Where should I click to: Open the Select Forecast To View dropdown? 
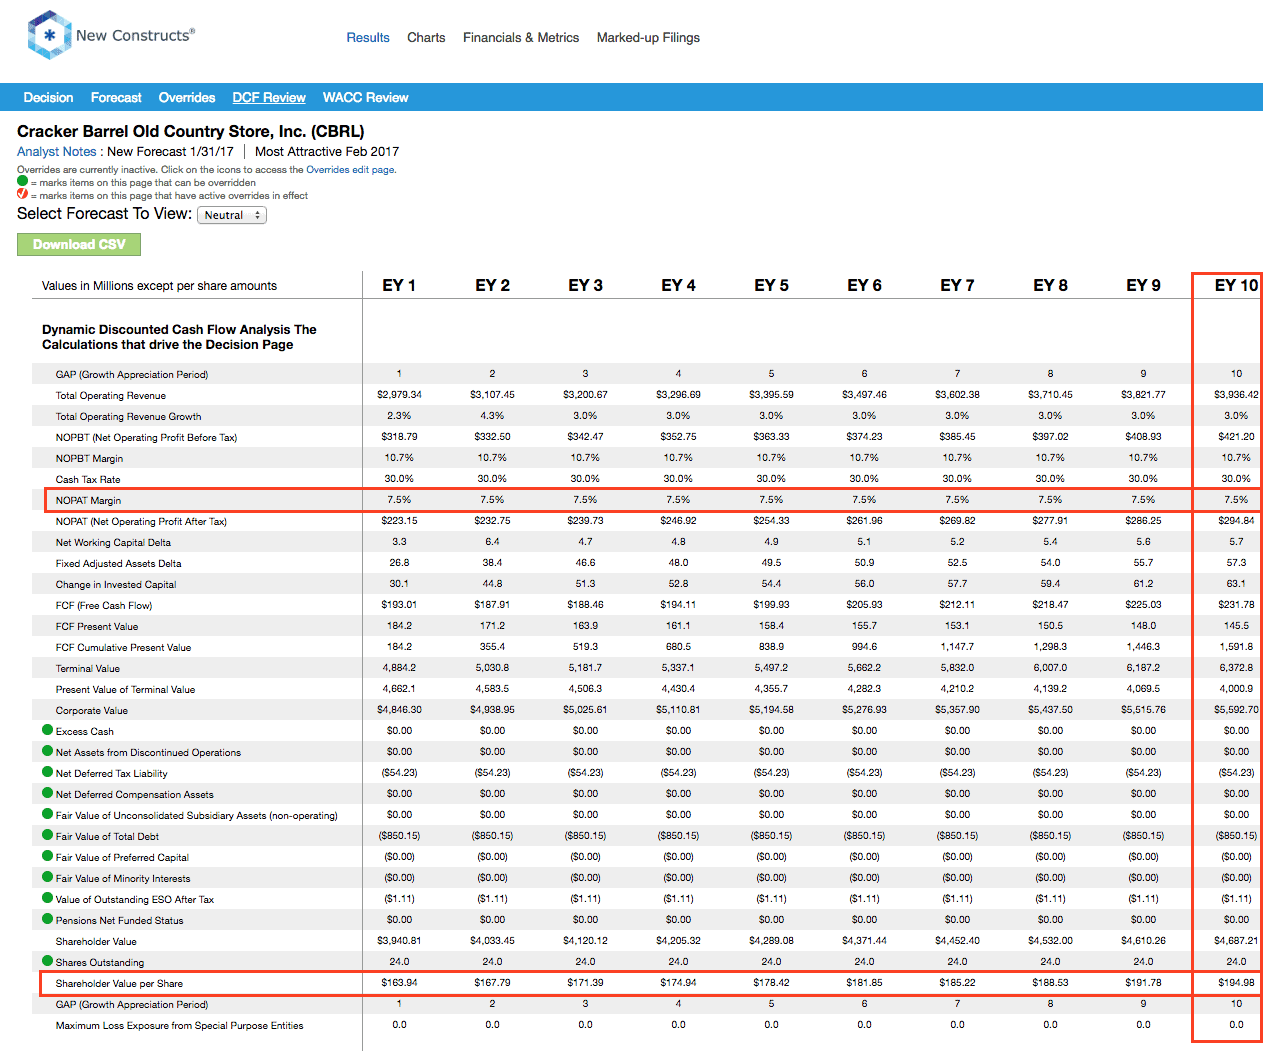(x=232, y=215)
